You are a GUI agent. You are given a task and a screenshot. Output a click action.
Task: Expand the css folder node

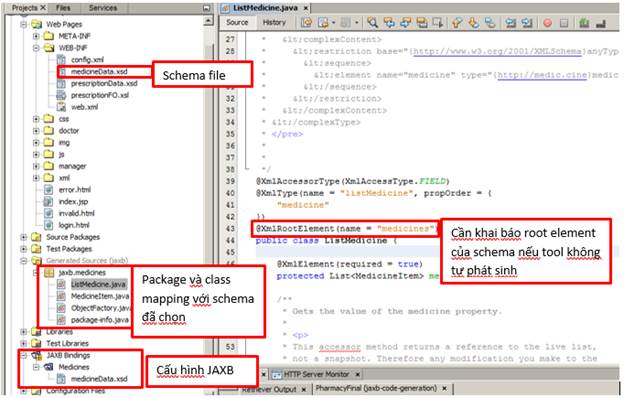[36, 119]
